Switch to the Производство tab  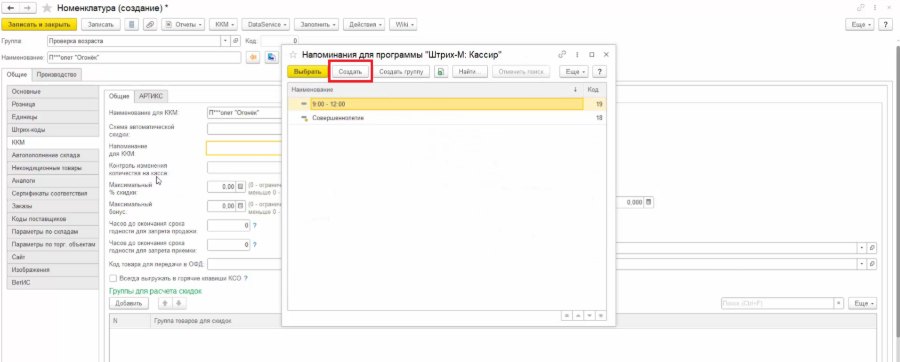pyautogui.click(x=57, y=74)
